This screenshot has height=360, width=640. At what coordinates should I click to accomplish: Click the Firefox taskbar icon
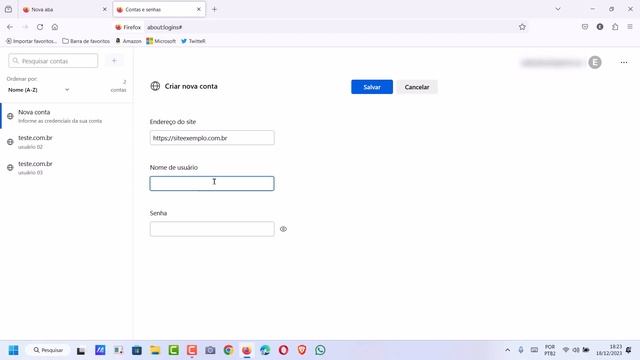pos(247,350)
